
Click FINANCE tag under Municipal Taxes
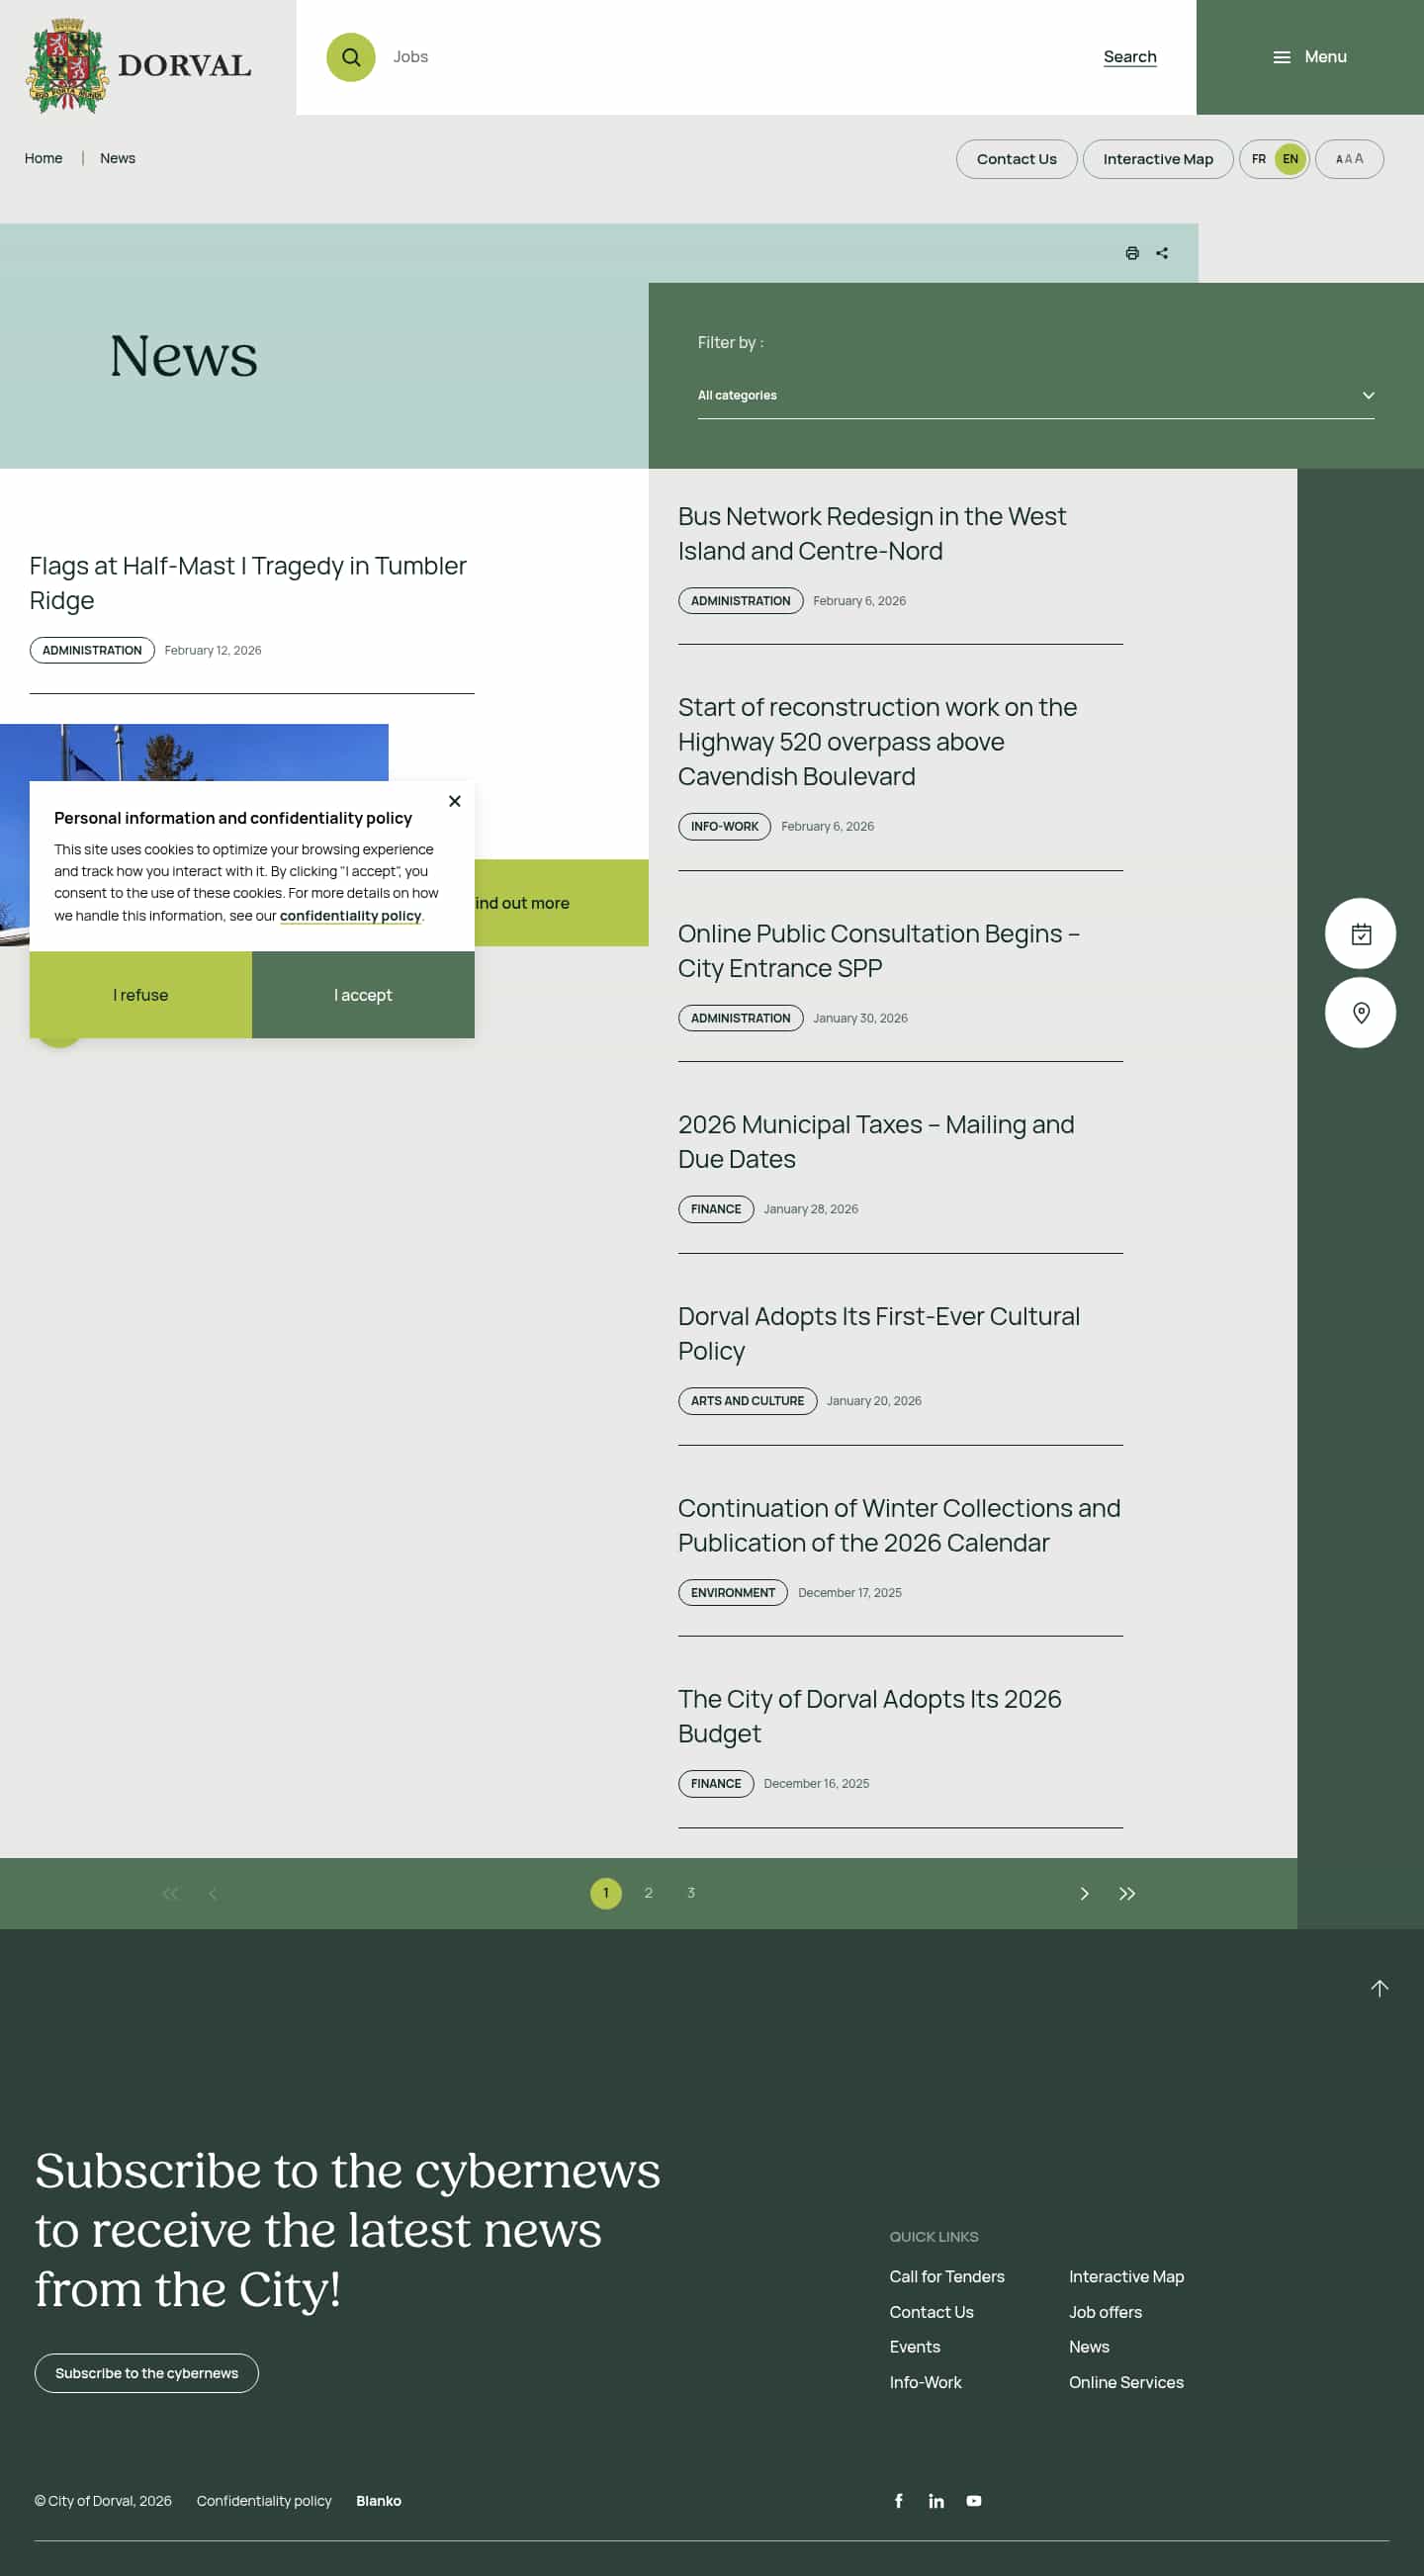[x=716, y=1208]
